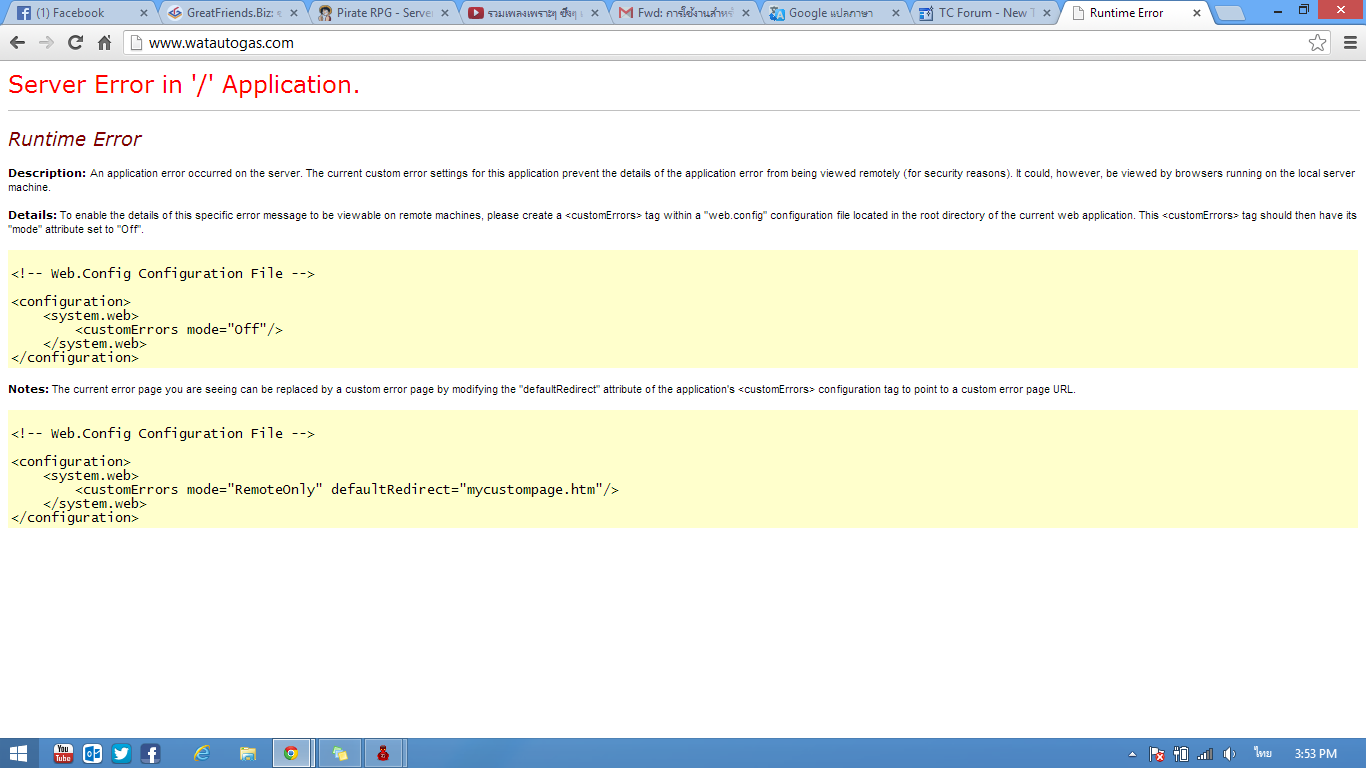Click the speaker volume tray icon

point(1229,754)
